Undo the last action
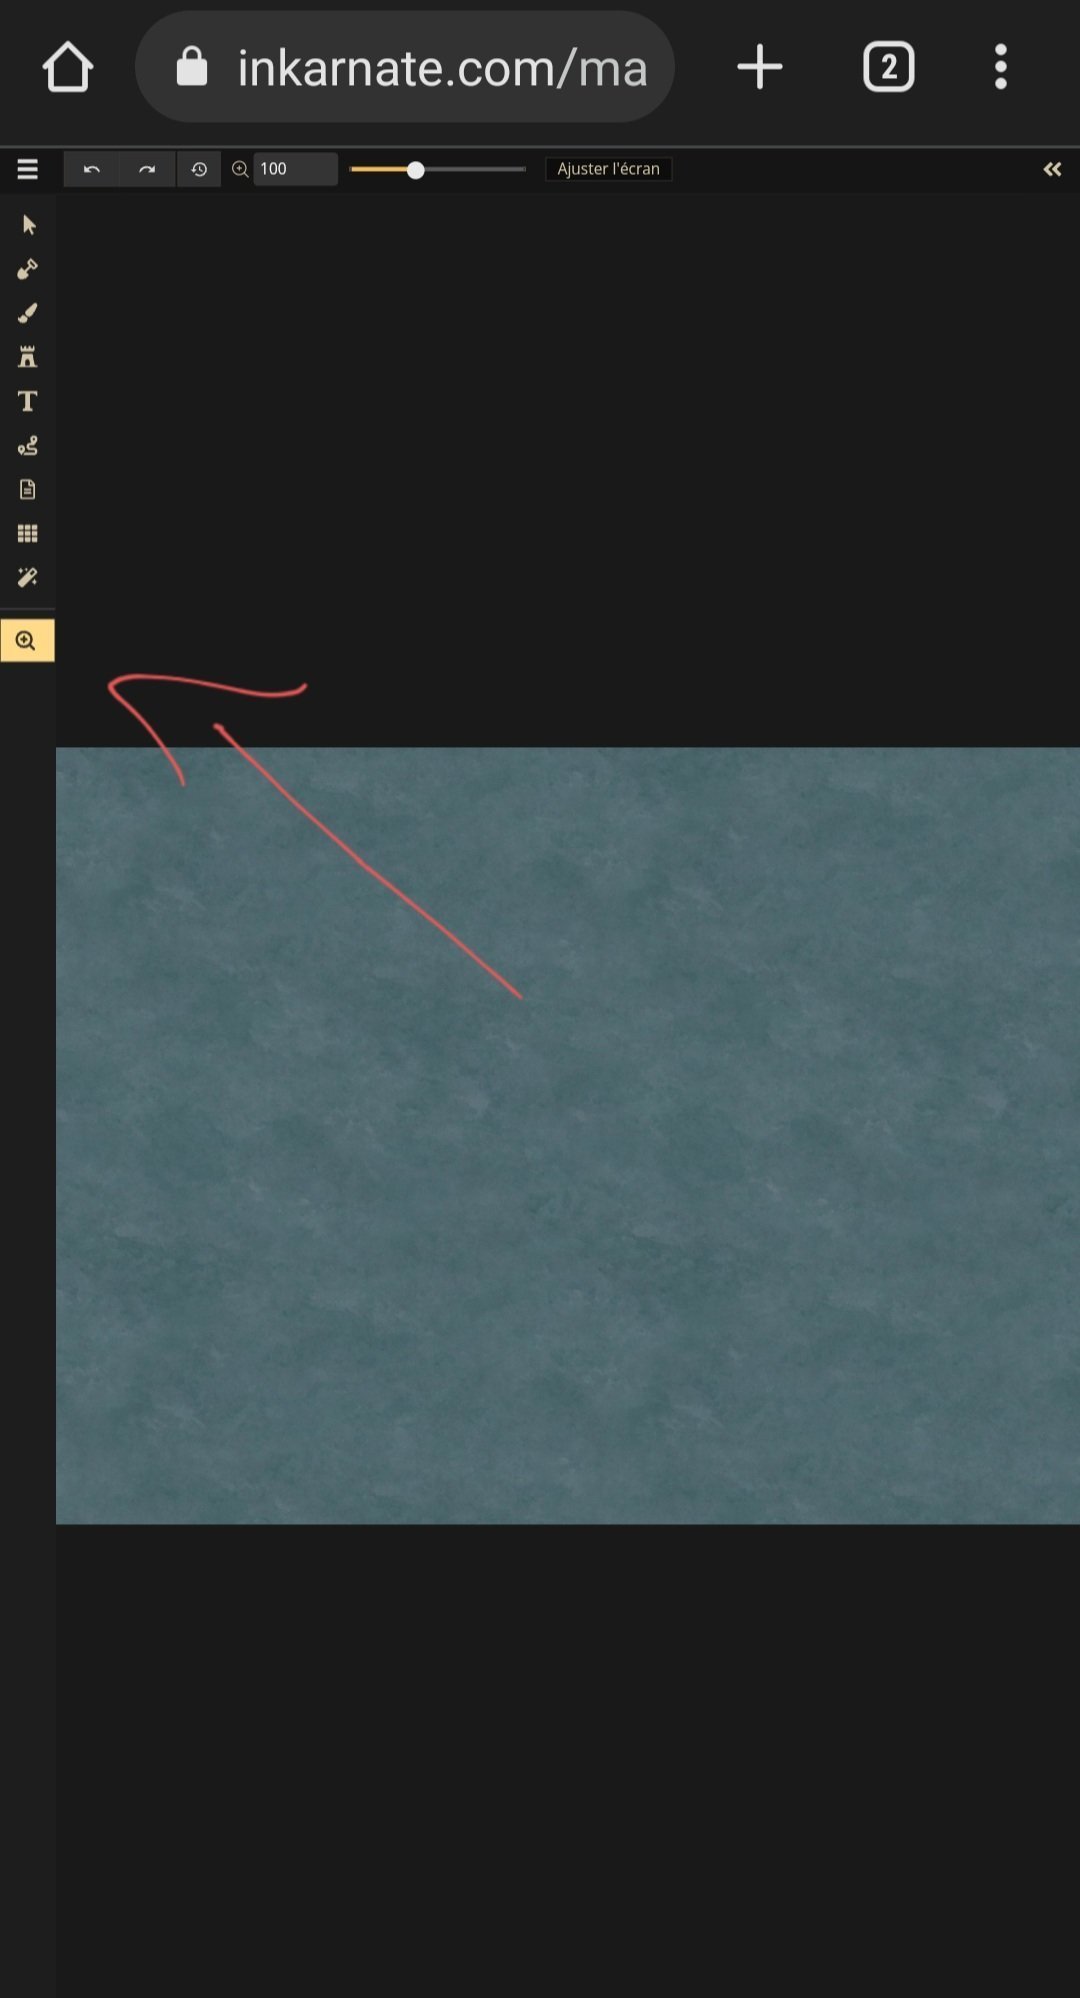The height and width of the screenshot is (1998, 1080). tap(92, 169)
